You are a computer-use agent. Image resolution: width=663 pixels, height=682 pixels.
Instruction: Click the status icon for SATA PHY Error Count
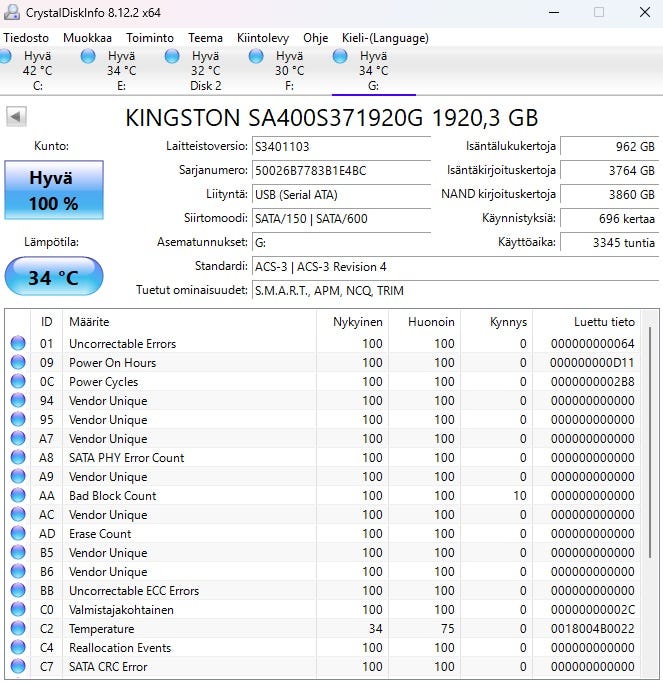point(18,457)
